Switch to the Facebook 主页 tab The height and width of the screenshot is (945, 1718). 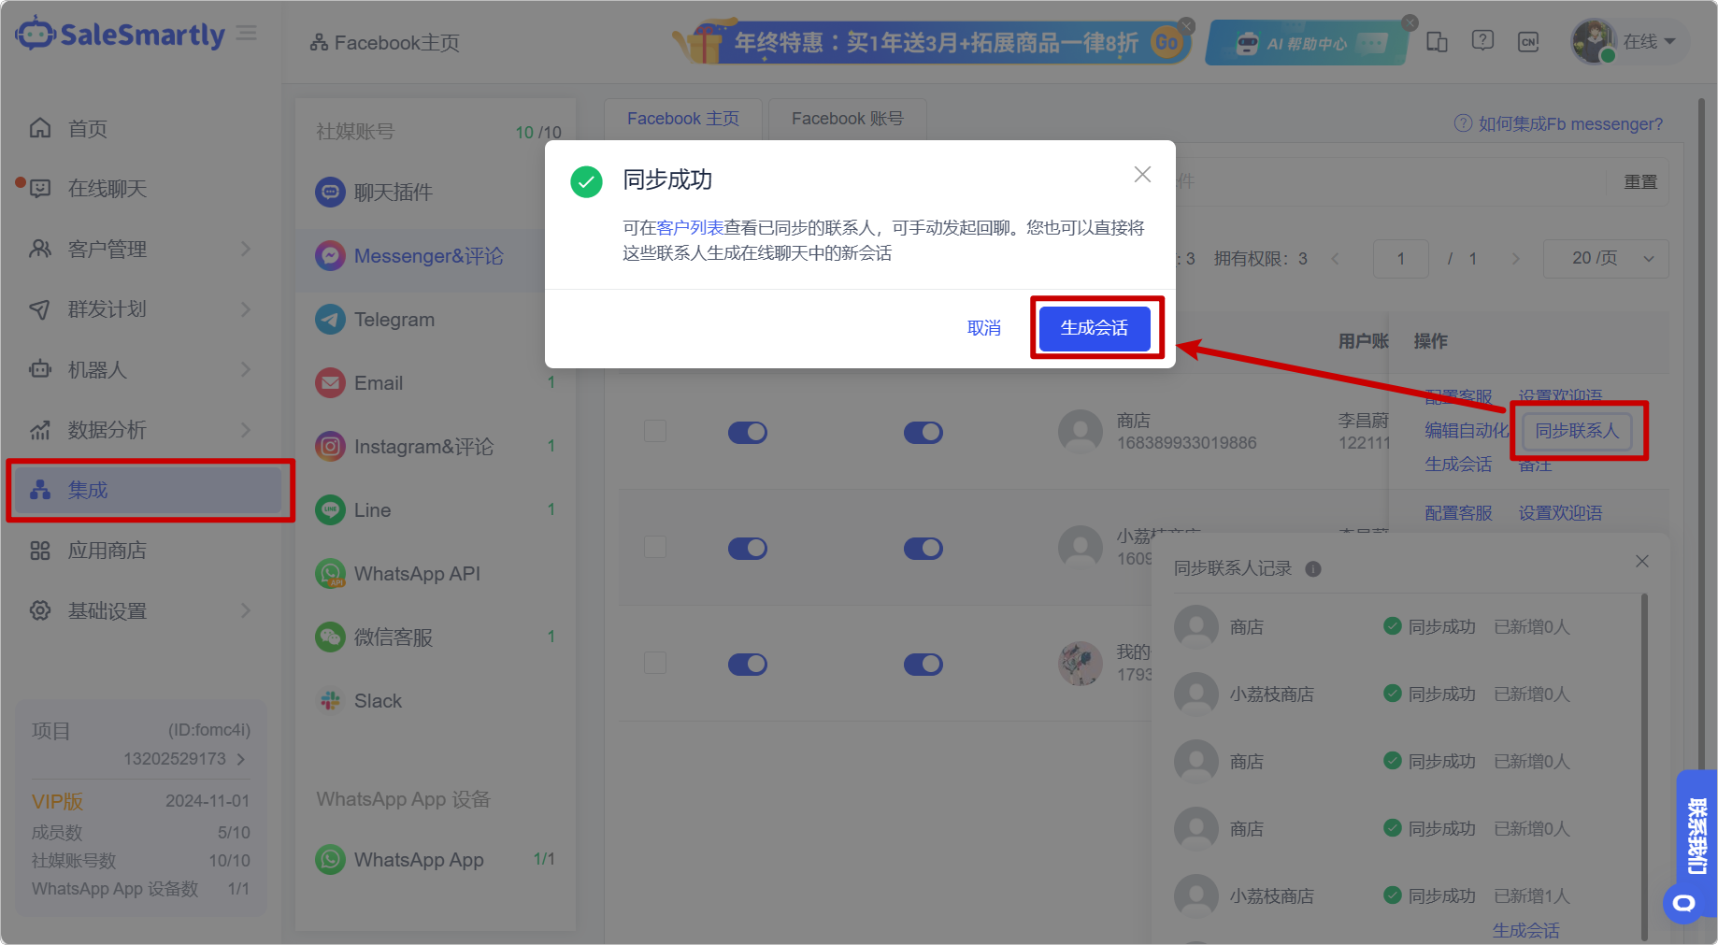(x=683, y=119)
